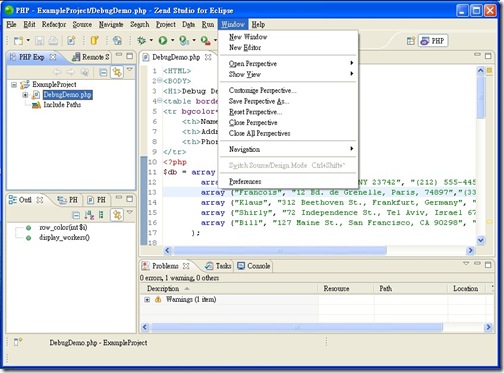The height and width of the screenshot is (373, 504).
Task: Collapse All in the Outline toolbar
Action: coord(76,215)
